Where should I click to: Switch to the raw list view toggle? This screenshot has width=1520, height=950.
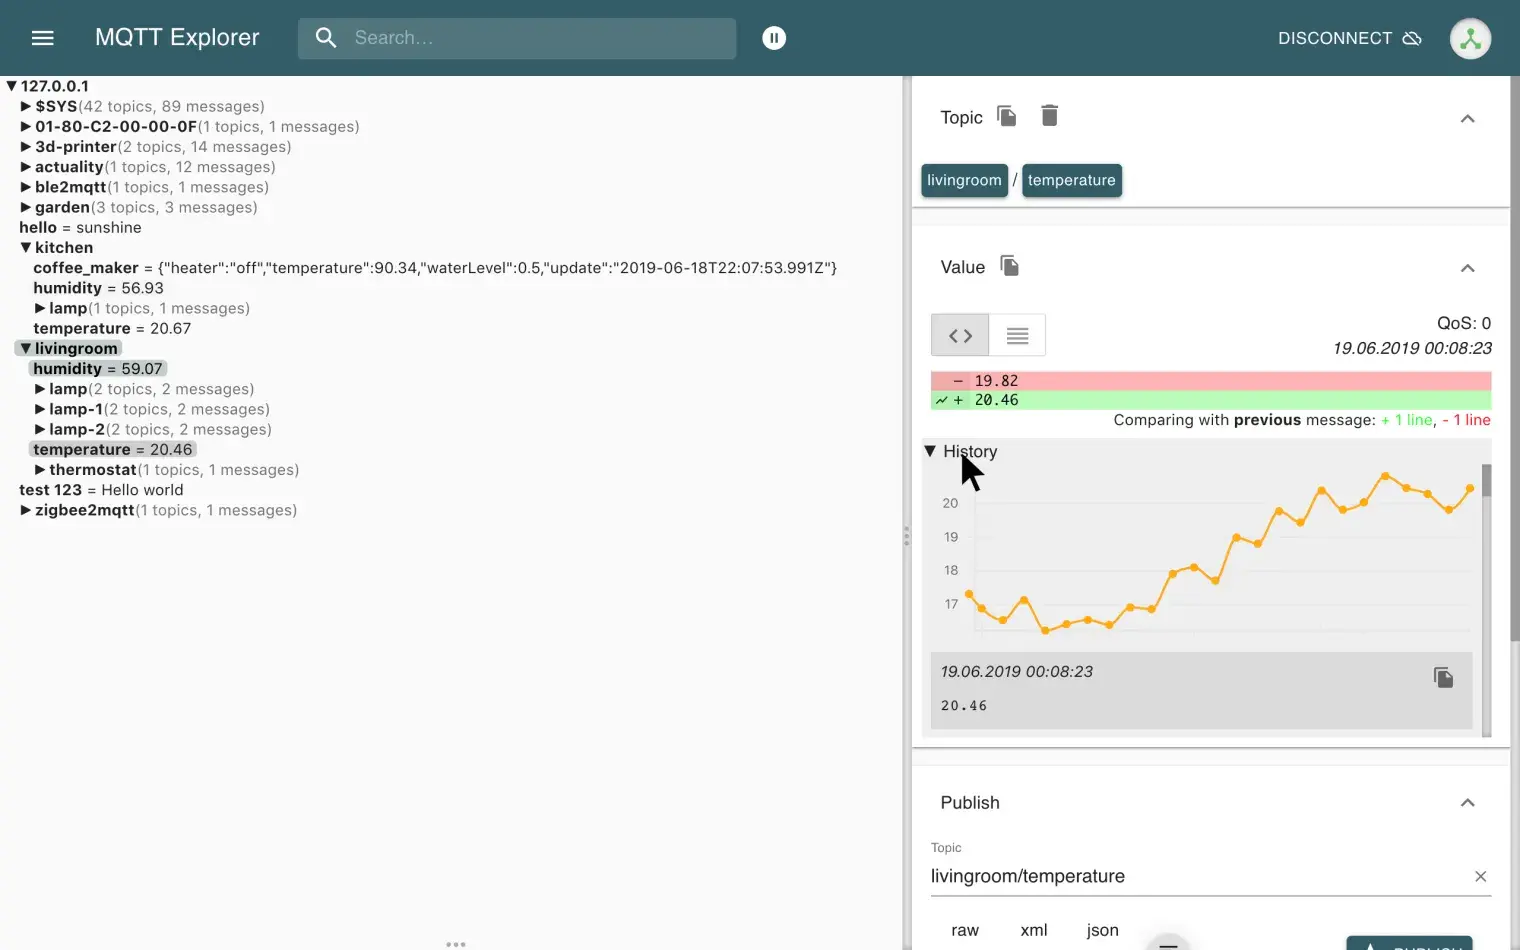point(1017,335)
